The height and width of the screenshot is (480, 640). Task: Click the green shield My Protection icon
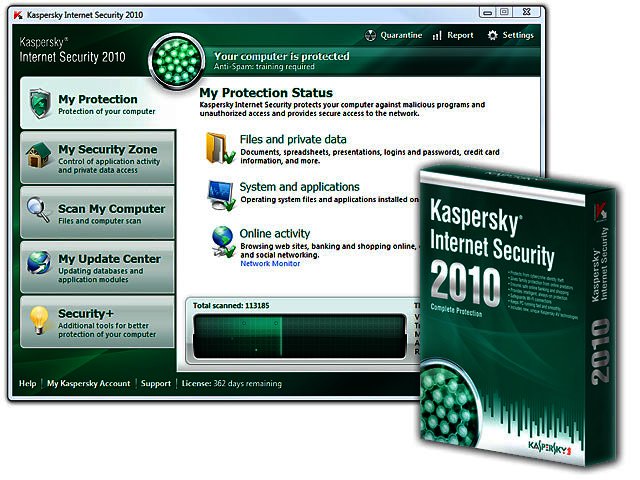[x=39, y=104]
